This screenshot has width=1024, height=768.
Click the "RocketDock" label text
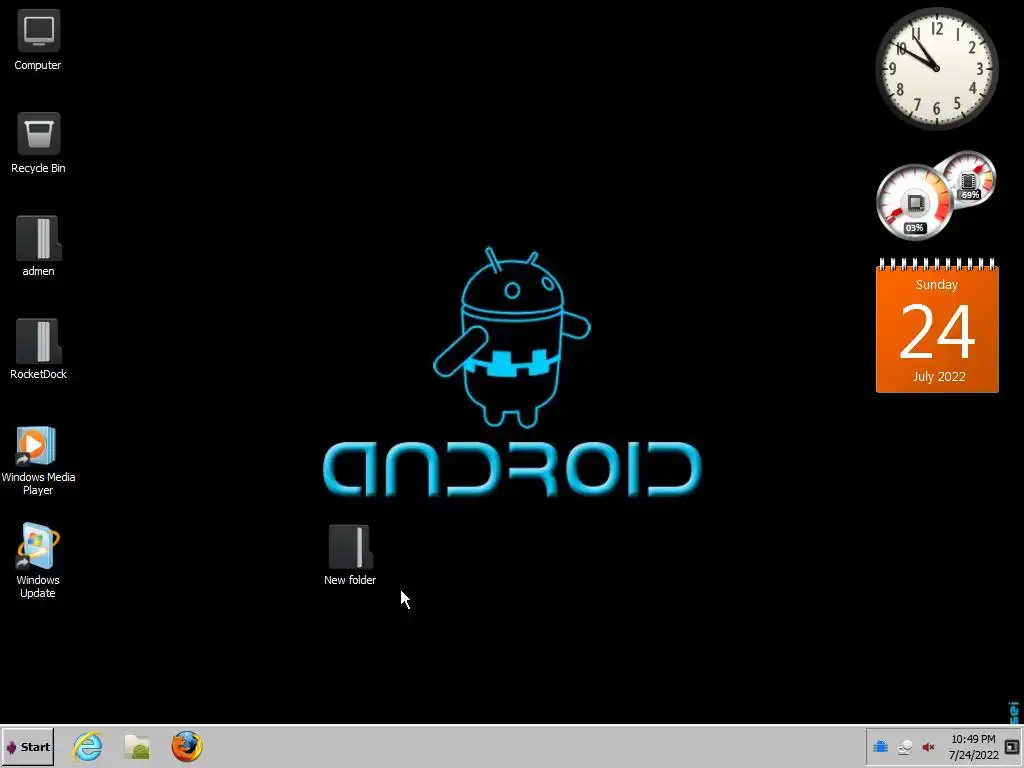point(39,374)
